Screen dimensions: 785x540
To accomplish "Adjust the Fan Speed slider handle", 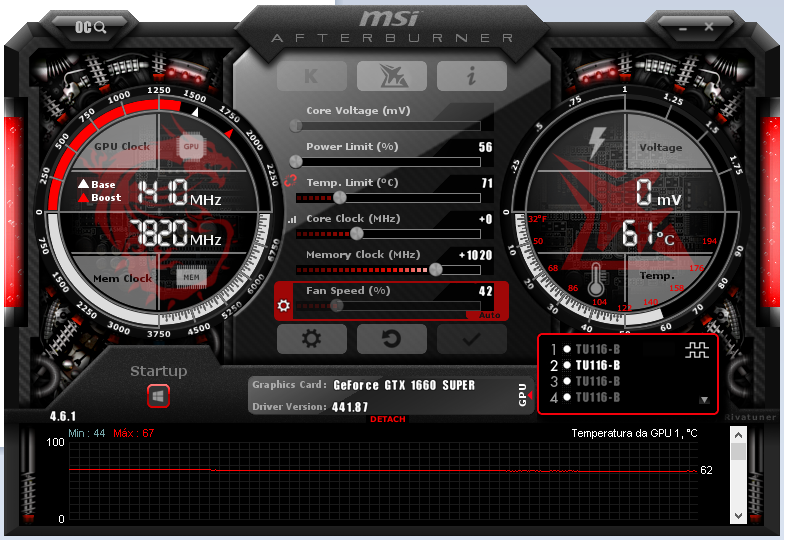I will point(336,306).
